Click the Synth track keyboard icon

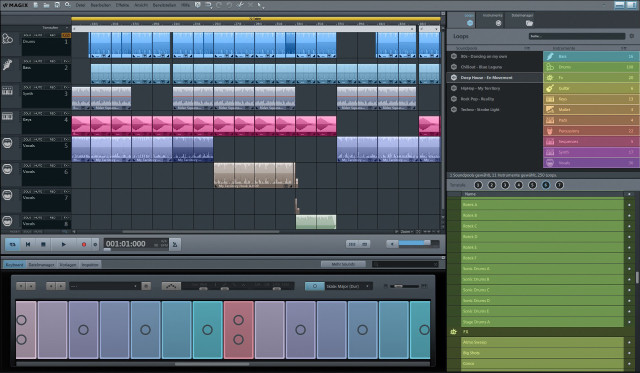[x=7, y=91]
